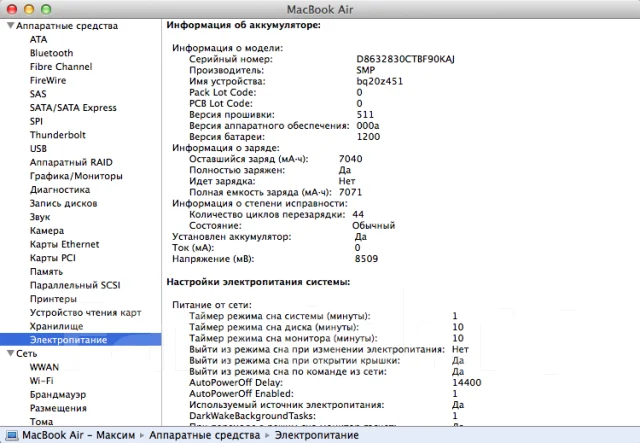Viewport: 640px width, 443px height.
Task: Select FireWire in the sidebar
Action: tap(48, 80)
